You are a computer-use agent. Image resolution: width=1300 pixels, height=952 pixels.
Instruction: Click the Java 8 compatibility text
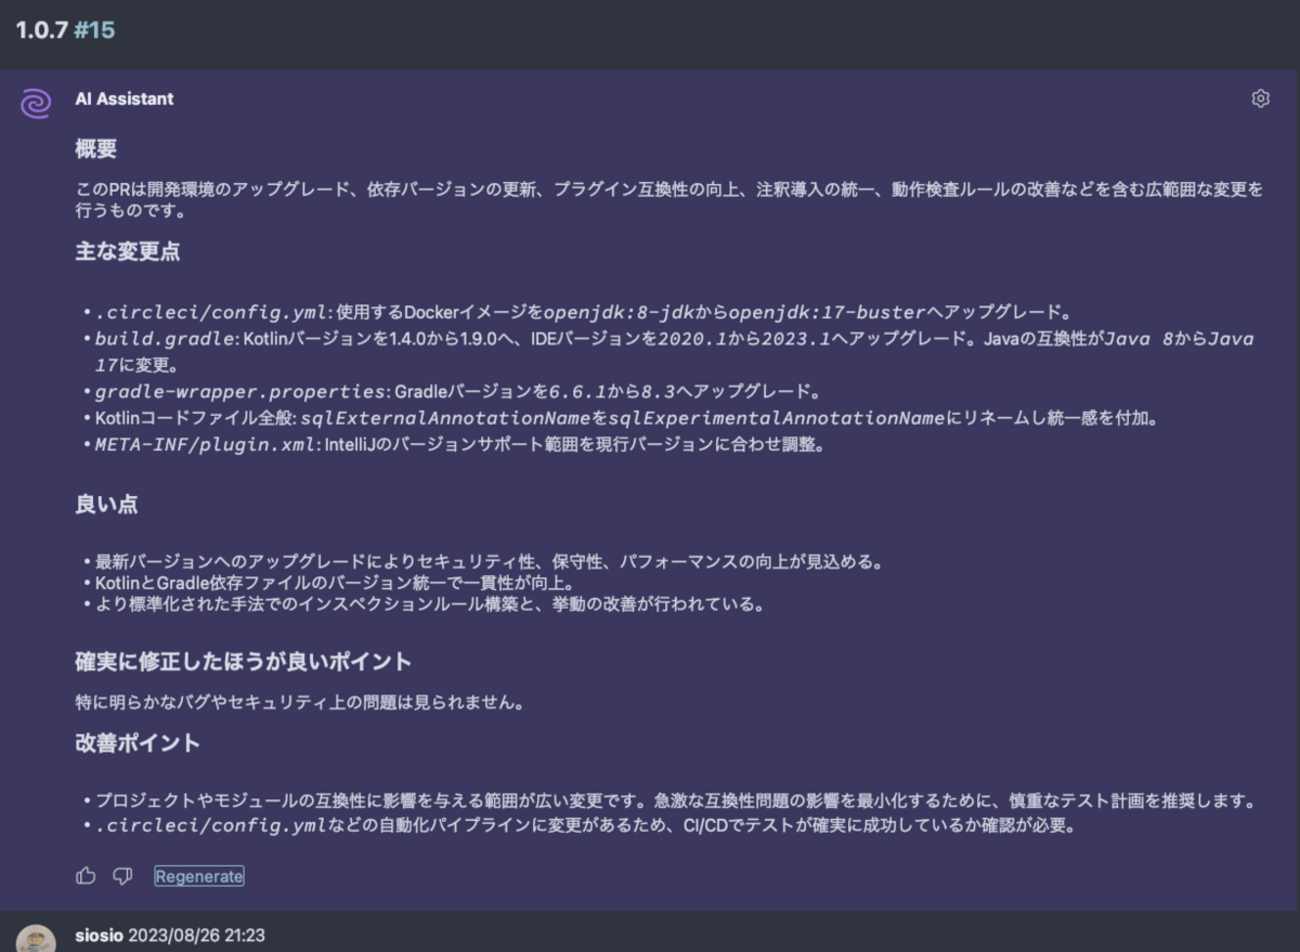click(x=1138, y=339)
